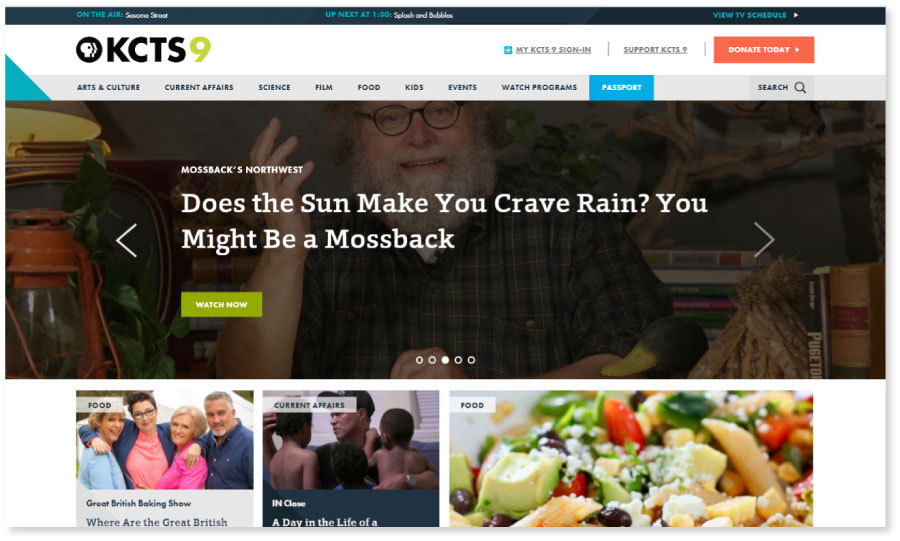
Task: Open Great British Baking Show thumbnail
Action: 165,440
